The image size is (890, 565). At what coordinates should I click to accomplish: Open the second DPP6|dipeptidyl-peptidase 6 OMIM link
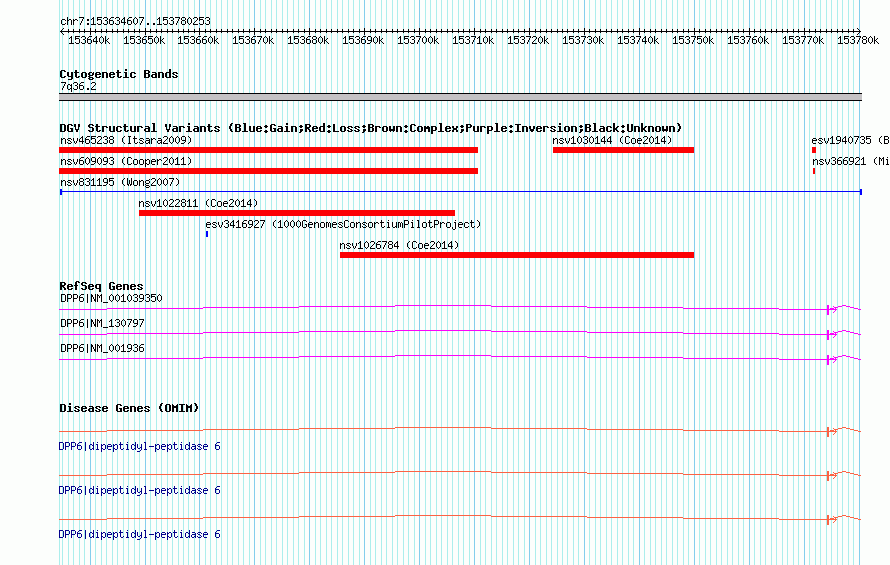[x=140, y=491]
